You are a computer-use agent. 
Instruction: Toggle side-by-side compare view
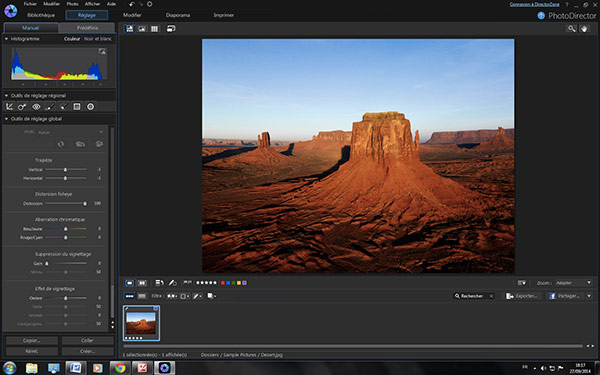pos(142,283)
